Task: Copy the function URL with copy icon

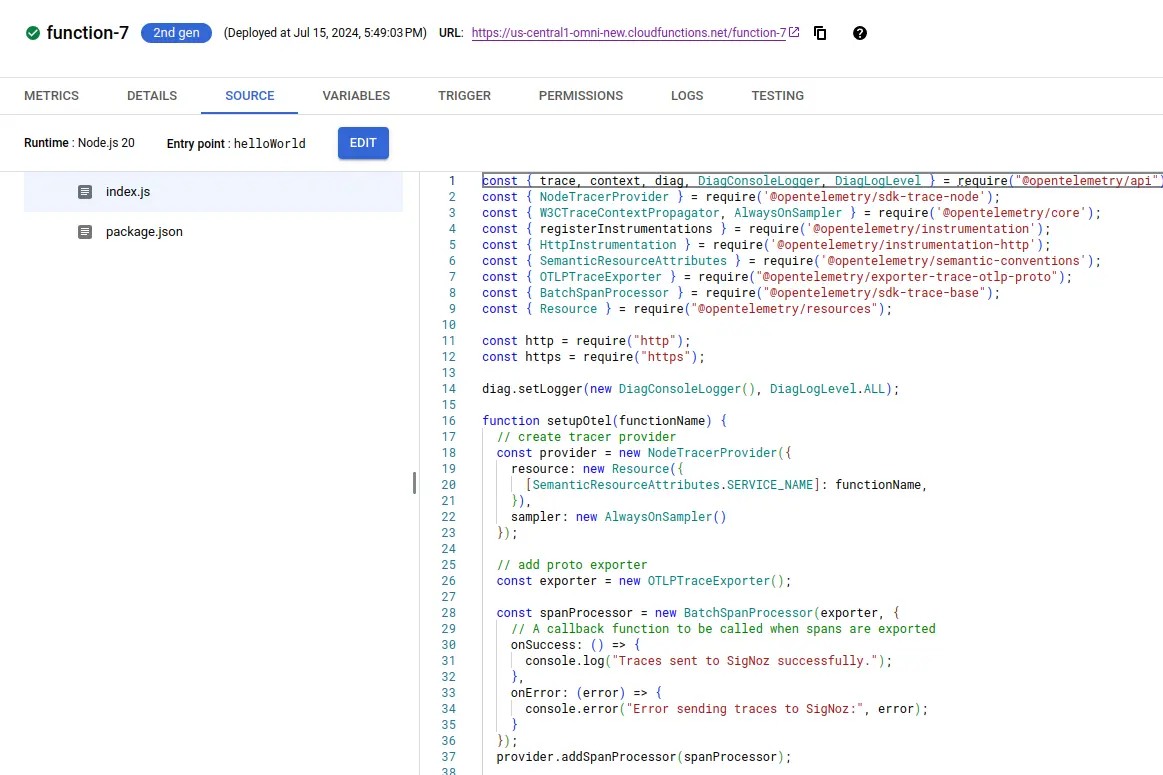Action: 820,33
